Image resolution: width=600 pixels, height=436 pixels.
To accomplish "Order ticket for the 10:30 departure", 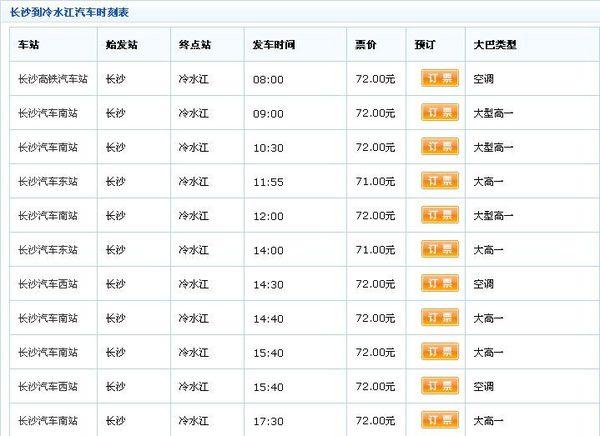I will pyautogui.click(x=440, y=147).
